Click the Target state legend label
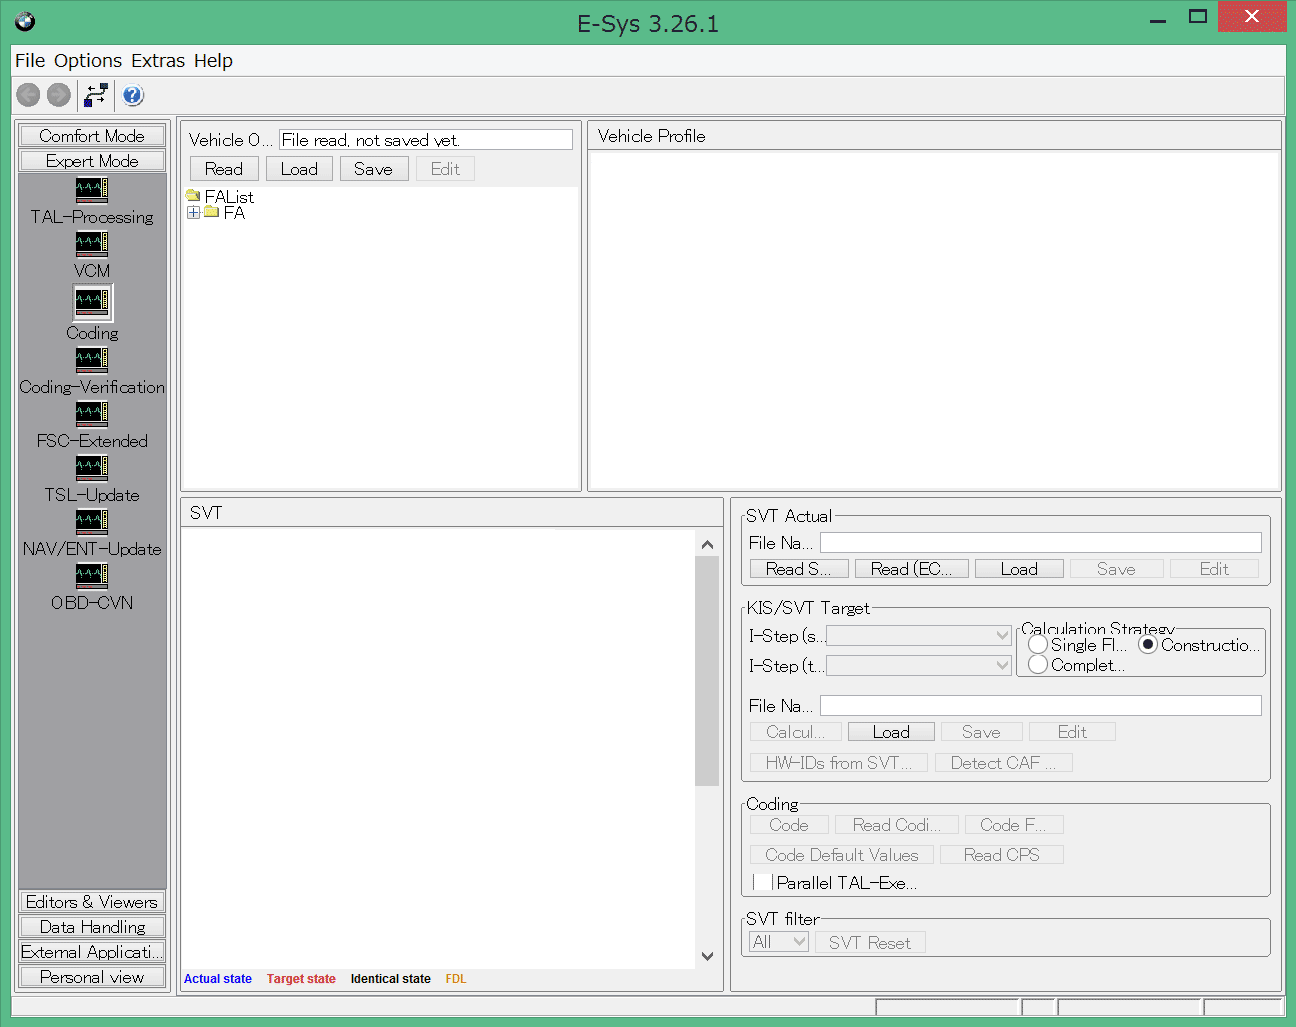 (301, 979)
